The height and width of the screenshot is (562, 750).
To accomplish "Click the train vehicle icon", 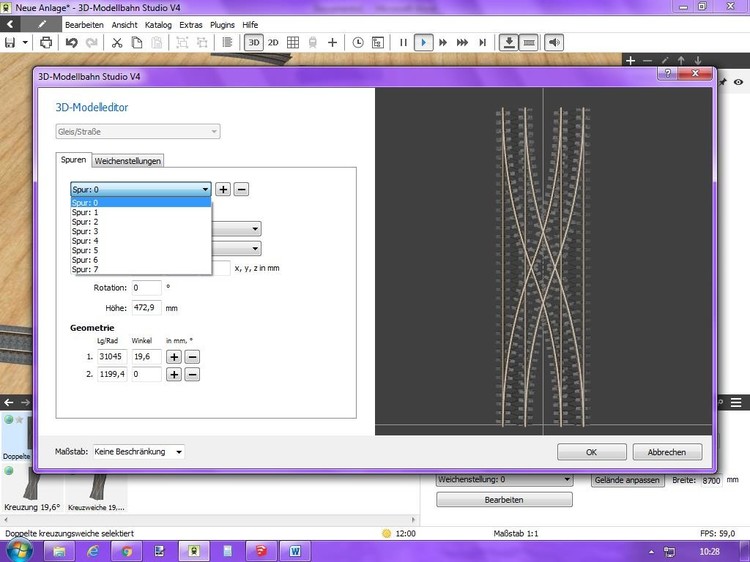I will (313, 43).
